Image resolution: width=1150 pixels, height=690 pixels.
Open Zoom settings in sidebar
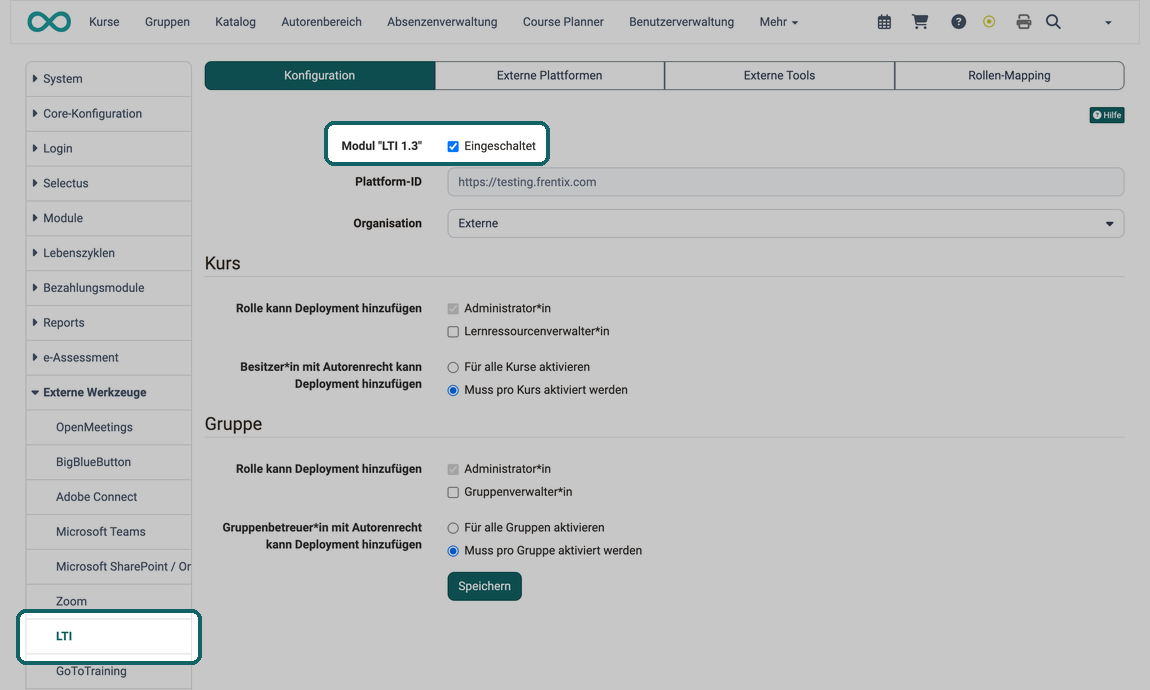[x=109, y=601]
